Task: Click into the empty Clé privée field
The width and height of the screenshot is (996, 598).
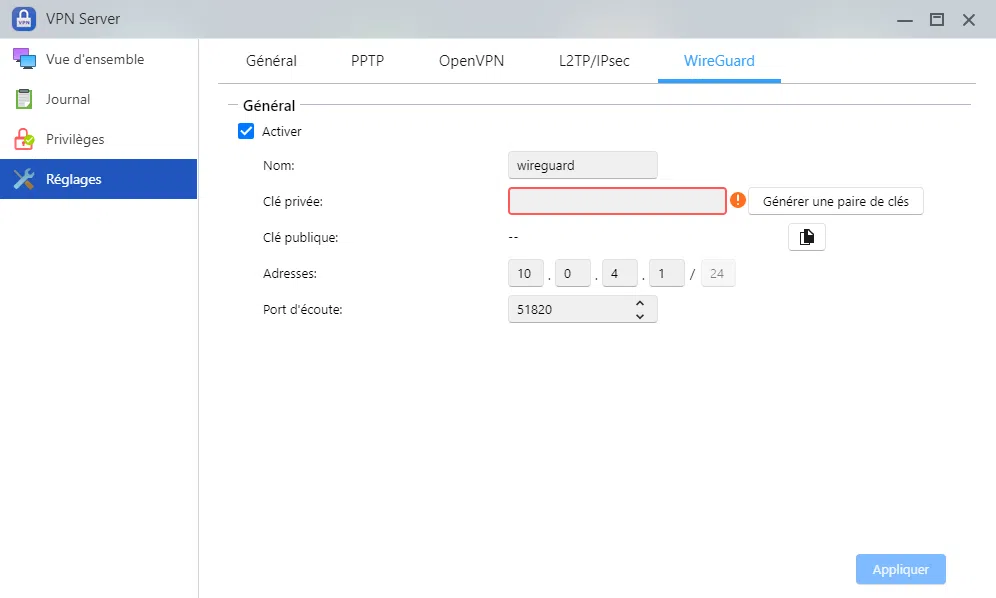Action: [617, 201]
